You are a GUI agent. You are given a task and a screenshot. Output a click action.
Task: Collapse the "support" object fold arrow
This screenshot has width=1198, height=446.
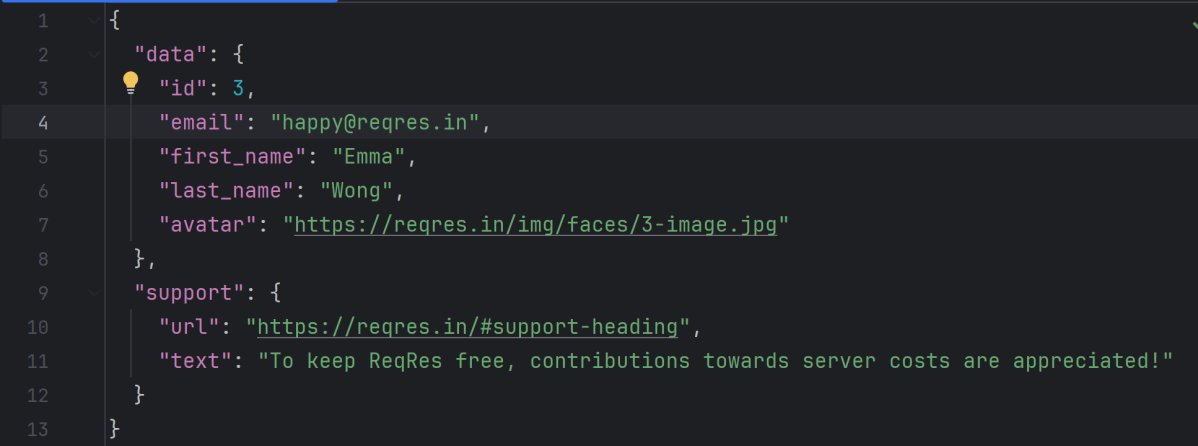94,293
